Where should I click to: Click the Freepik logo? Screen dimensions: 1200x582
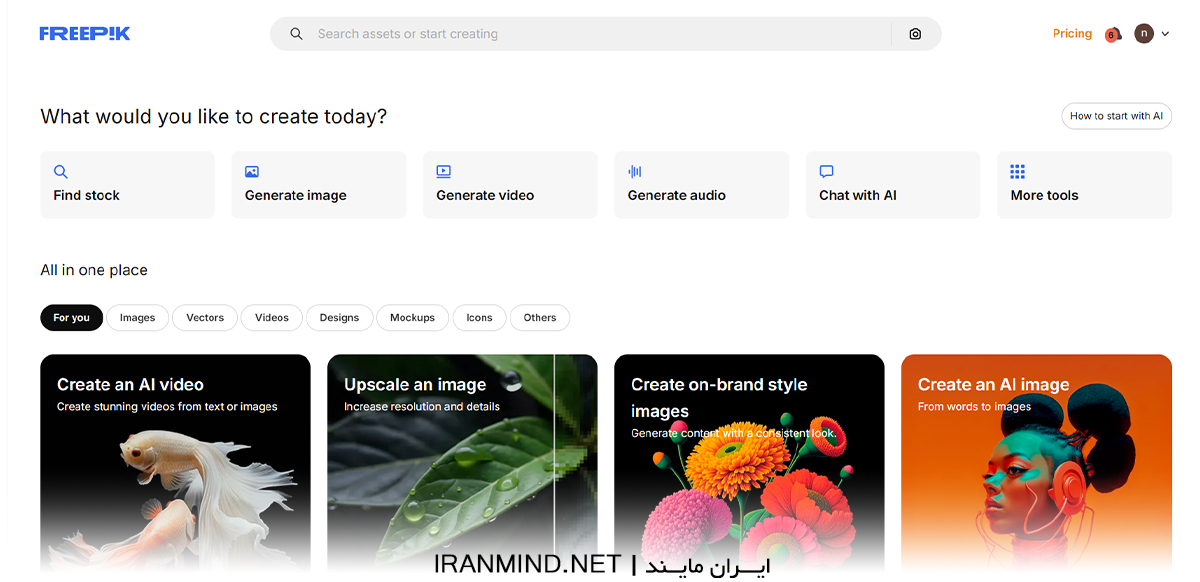tap(85, 34)
